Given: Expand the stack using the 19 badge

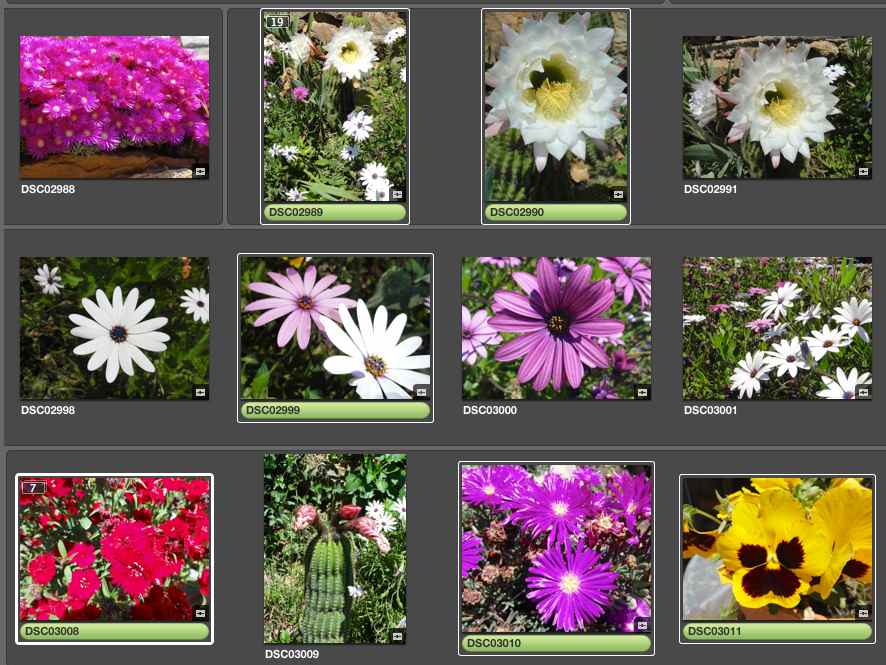Looking at the screenshot, I should point(277,22).
